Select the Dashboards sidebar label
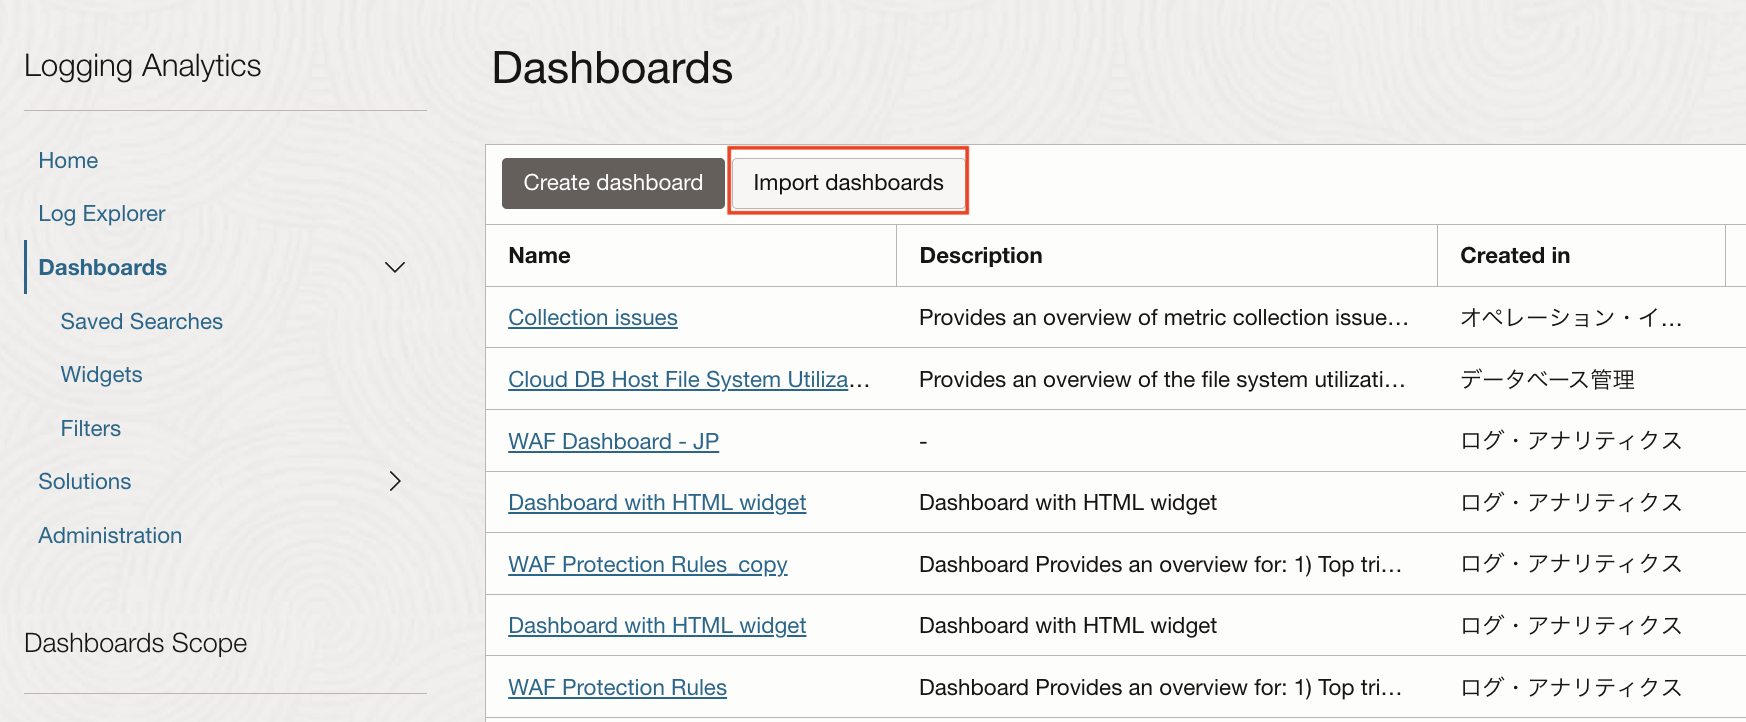Viewport: 1746px width, 722px height. click(x=102, y=267)
